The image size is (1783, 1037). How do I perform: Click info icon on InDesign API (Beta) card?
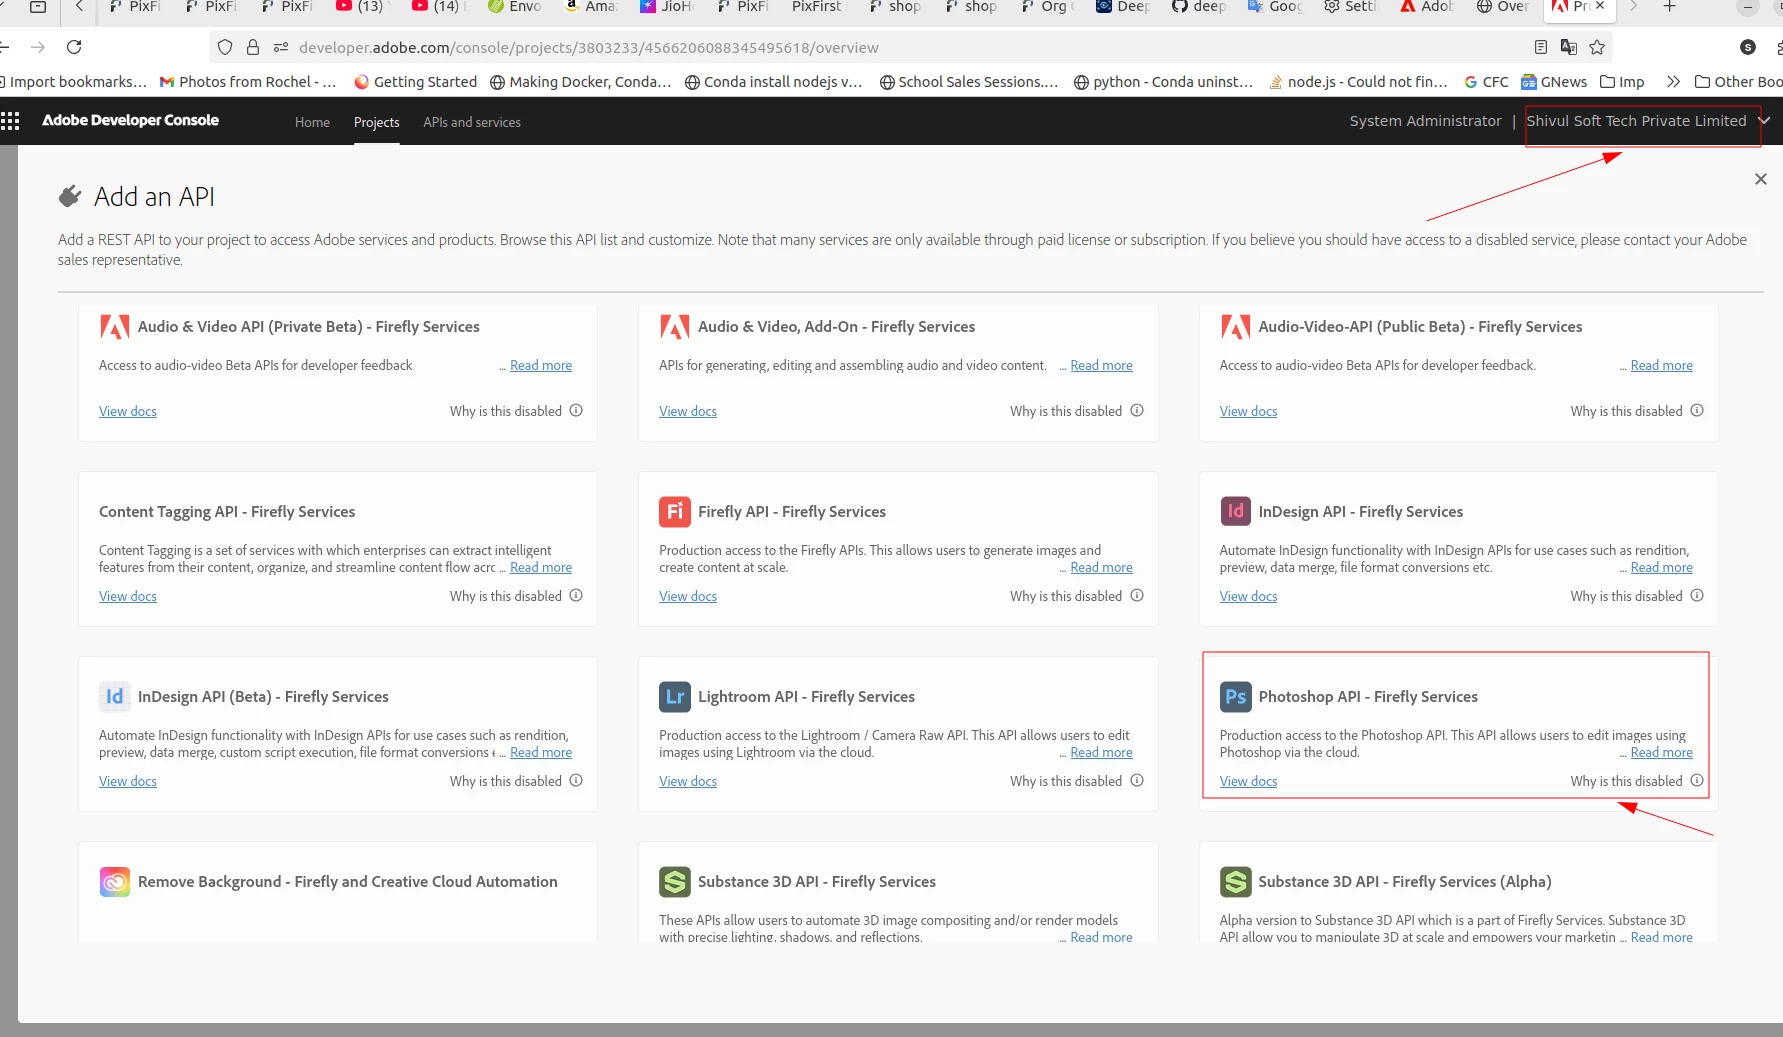(x=576, y=780)
